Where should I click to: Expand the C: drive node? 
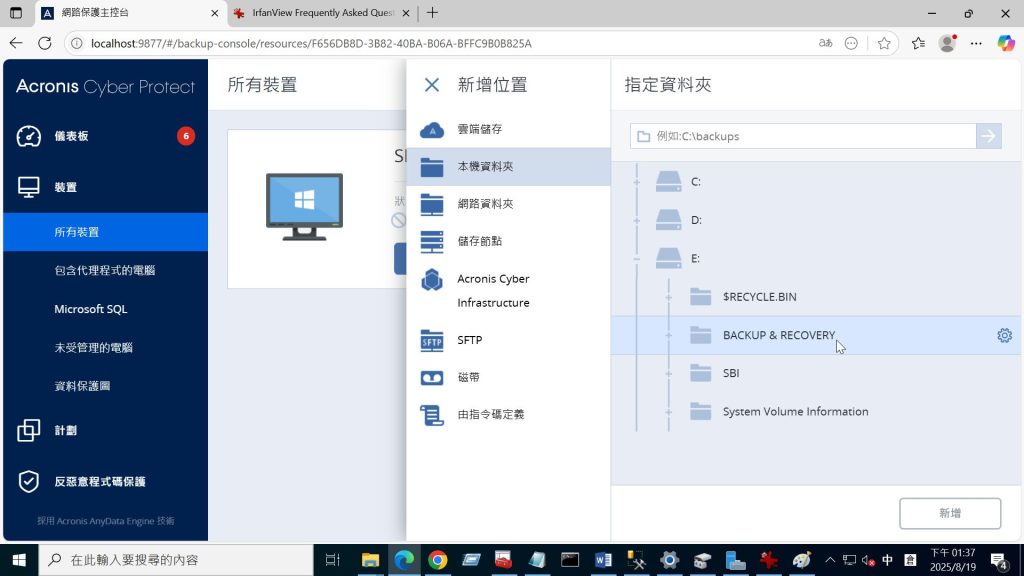point(636,182)
